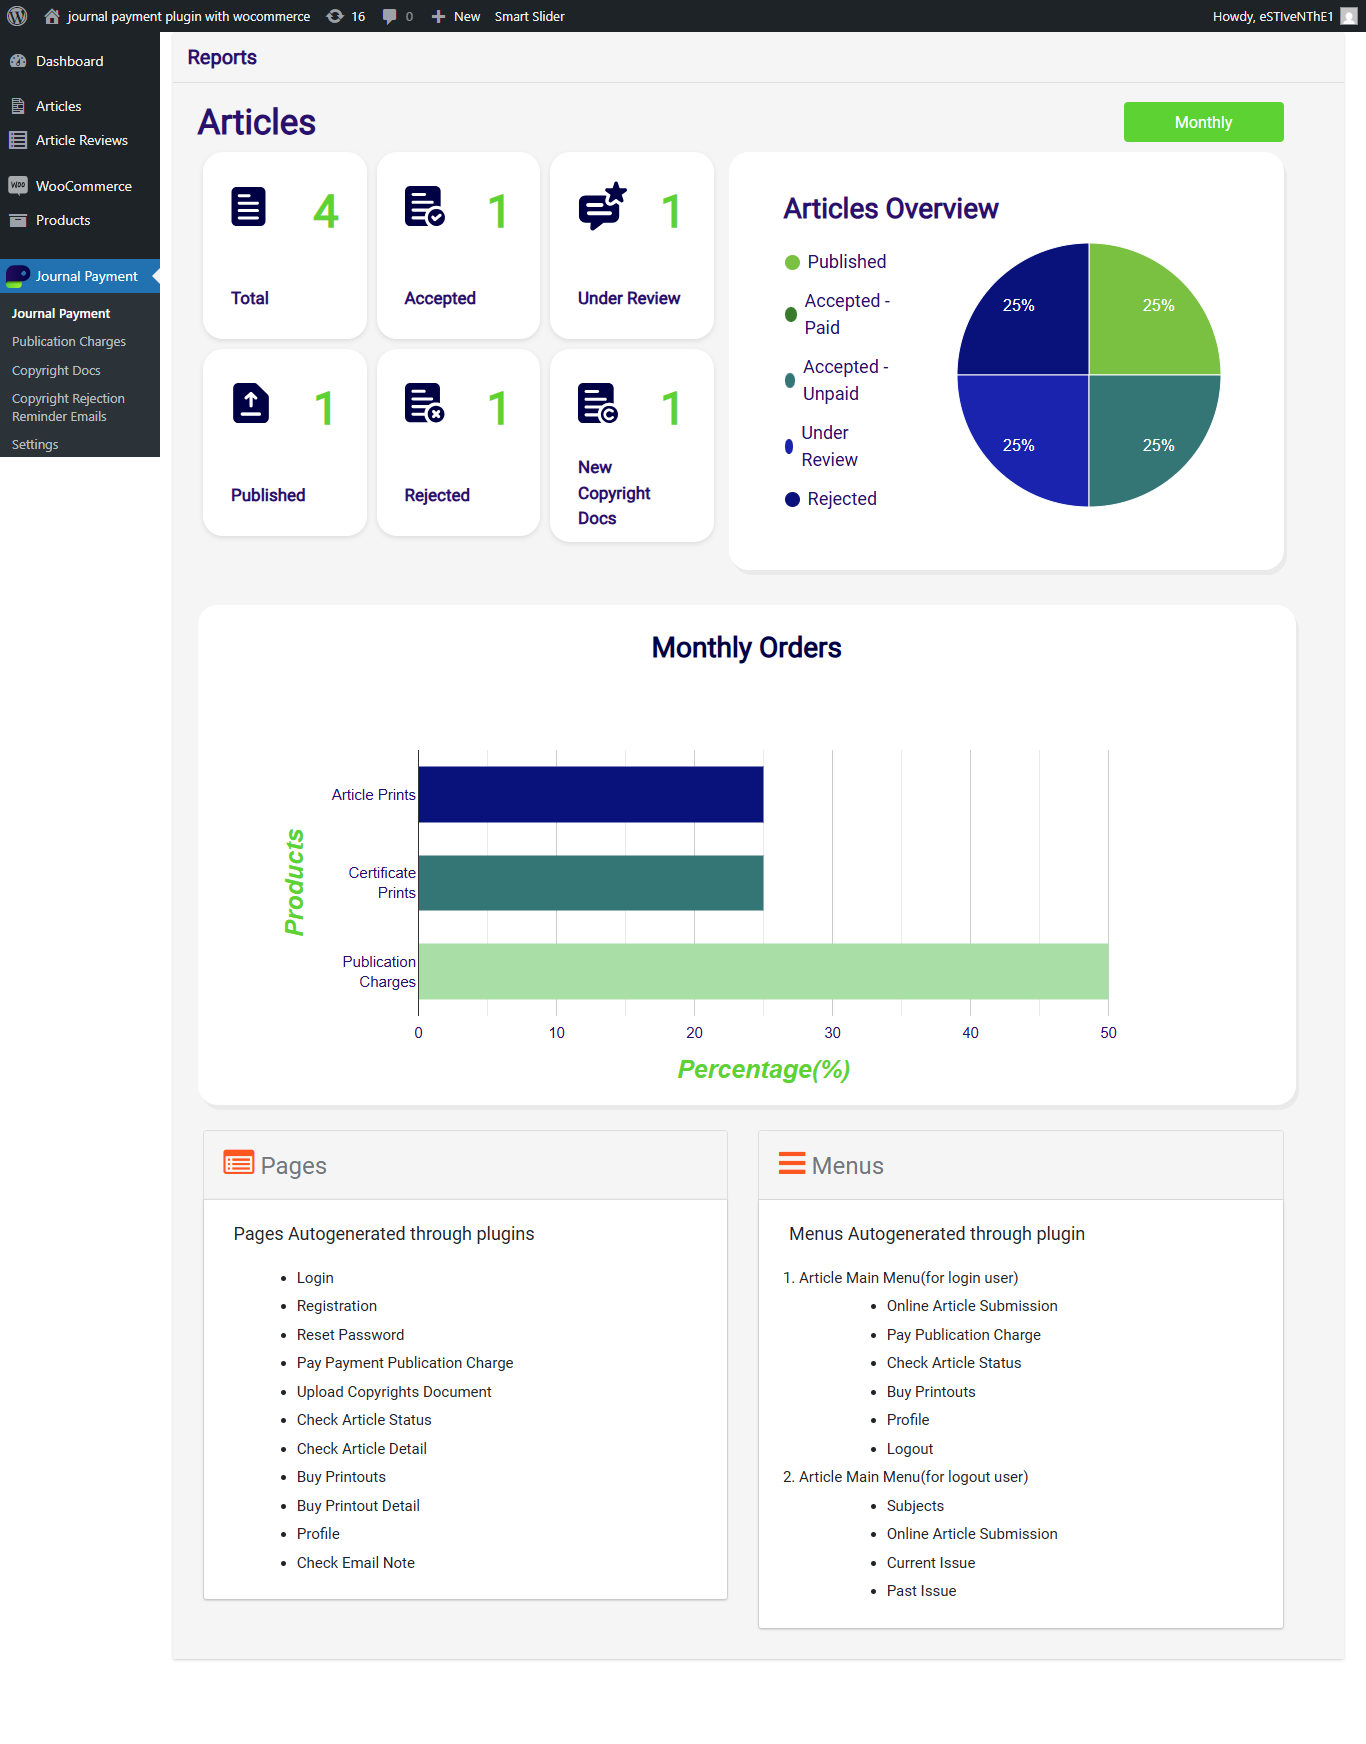Screen dimensions: 1366x1744
Task: Toggle the Under Review legend entry
Action: (822, 446)
